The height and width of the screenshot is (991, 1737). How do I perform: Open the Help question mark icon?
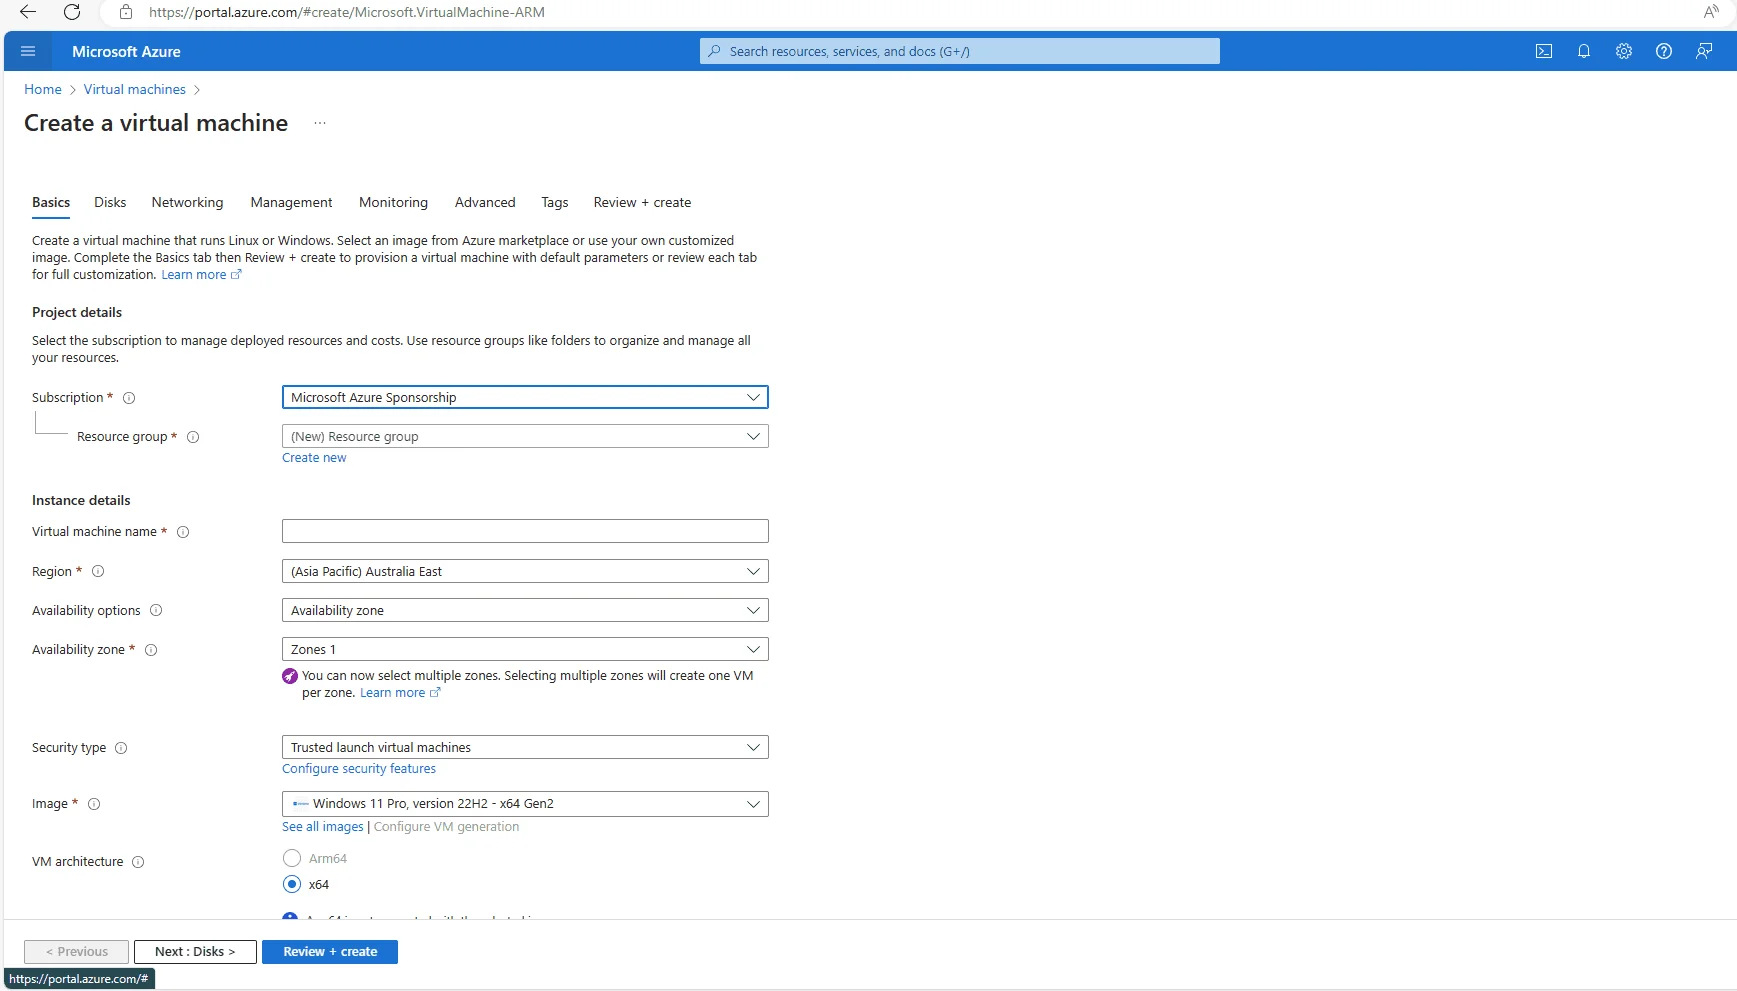(x=1664, y=51)
